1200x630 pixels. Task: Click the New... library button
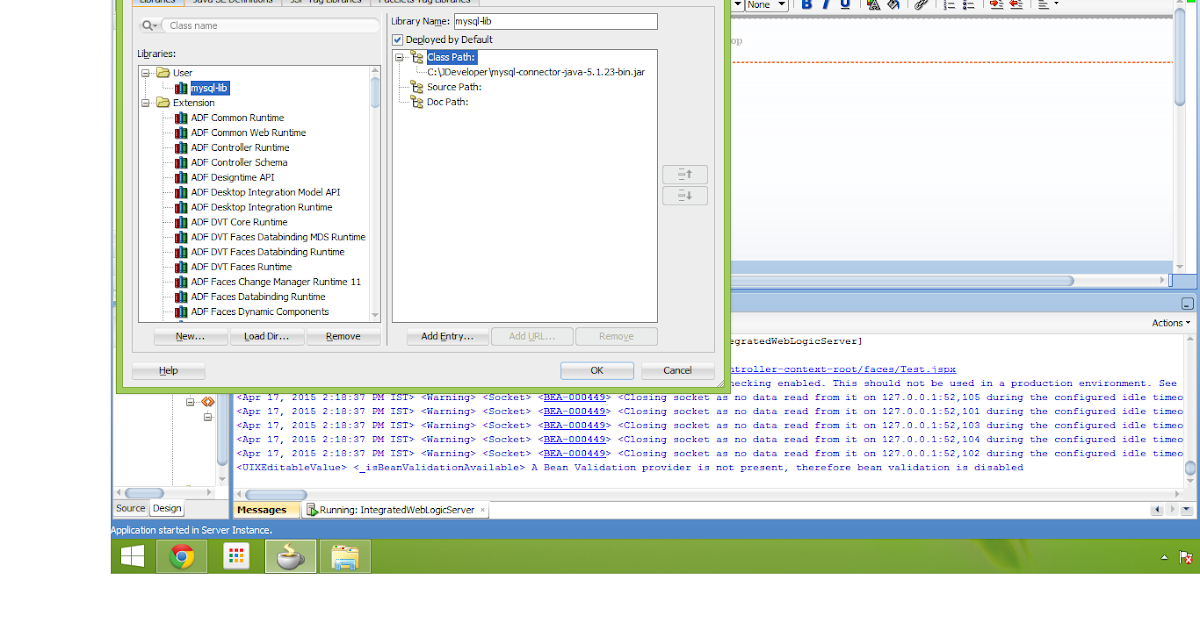coord(190,336)
